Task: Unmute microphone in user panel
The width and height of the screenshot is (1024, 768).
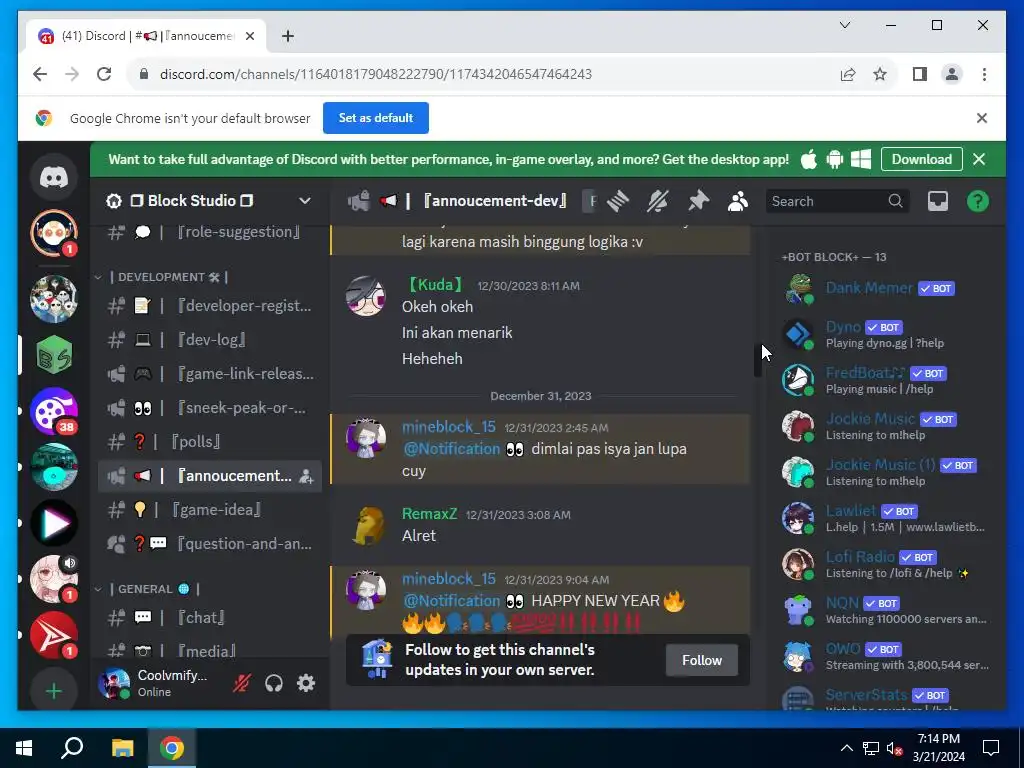Action: (x=242, y=683)
